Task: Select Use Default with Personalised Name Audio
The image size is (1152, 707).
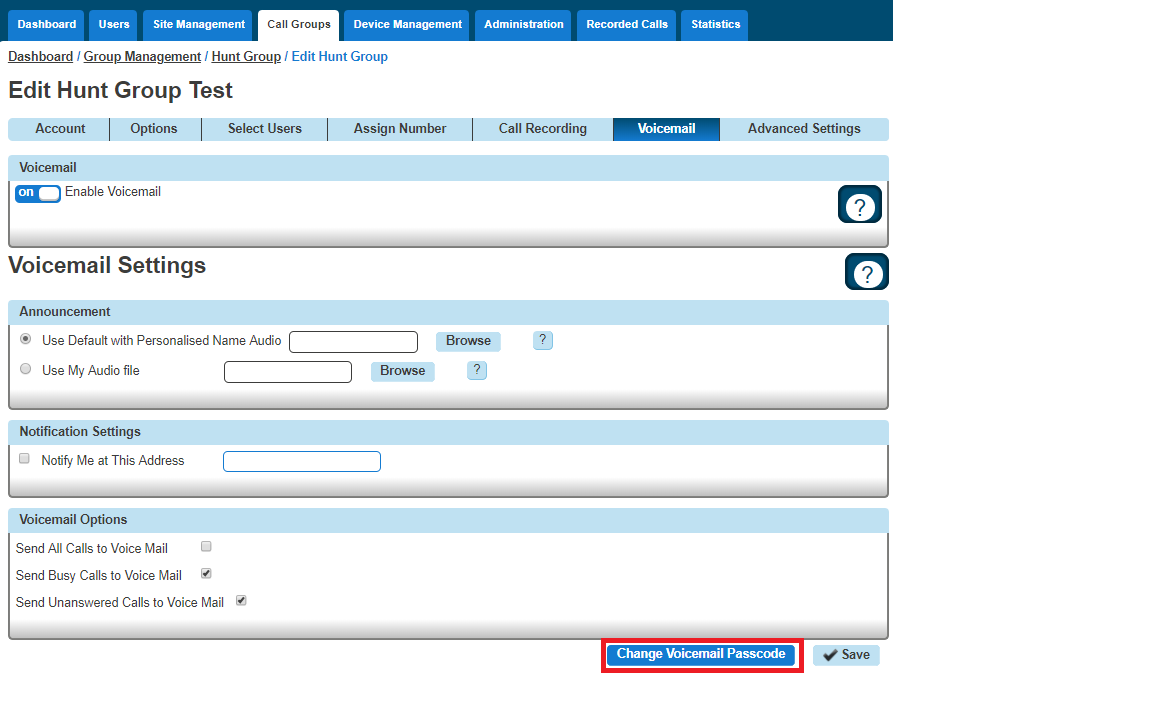Action: click(x=26, y=339)
